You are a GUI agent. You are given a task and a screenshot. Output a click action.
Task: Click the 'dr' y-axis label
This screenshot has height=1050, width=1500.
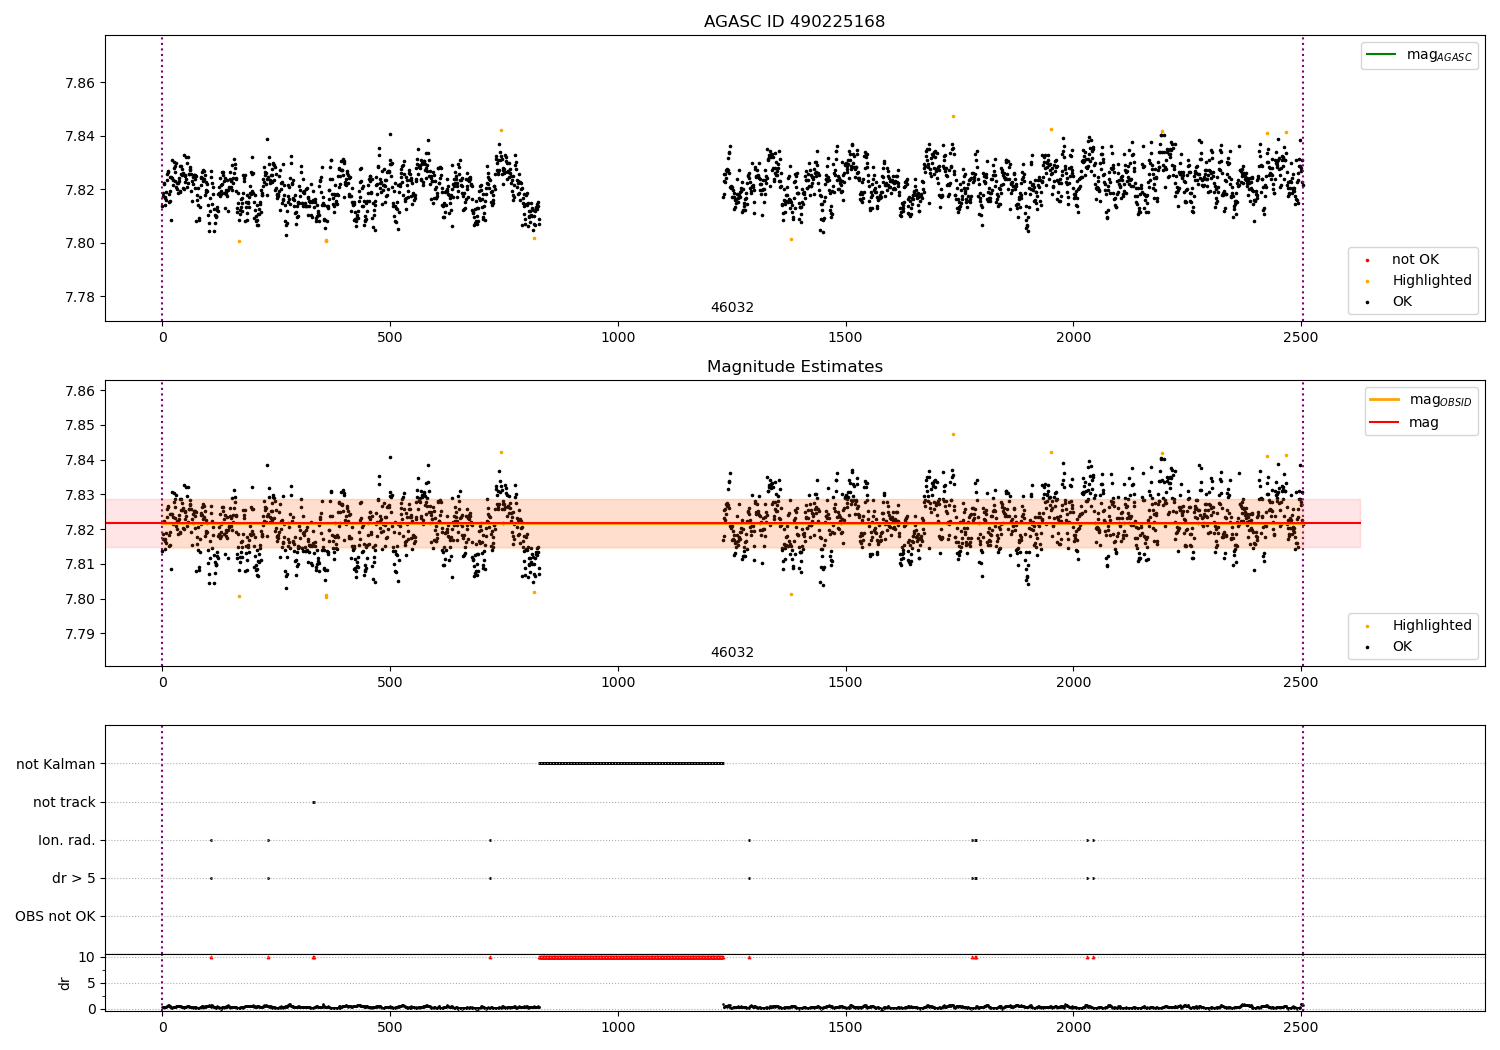click(x=65, y=983)
